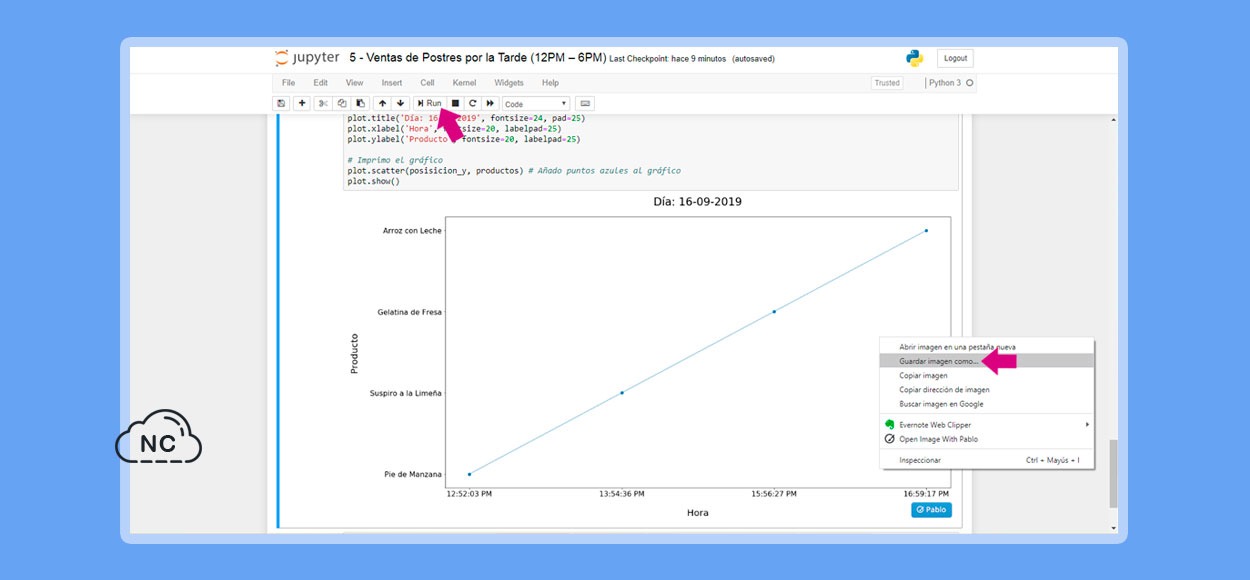Click the vertical scrollbar thumb
Screen dimensions: 1250x580
point(1114,474)
